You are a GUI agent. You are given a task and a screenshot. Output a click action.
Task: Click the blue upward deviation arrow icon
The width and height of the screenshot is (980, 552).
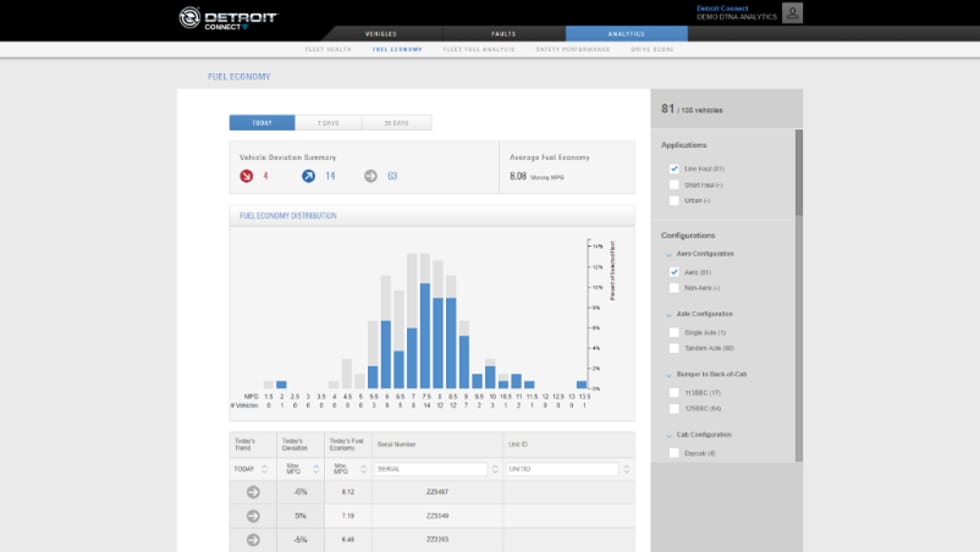(309, 176)
